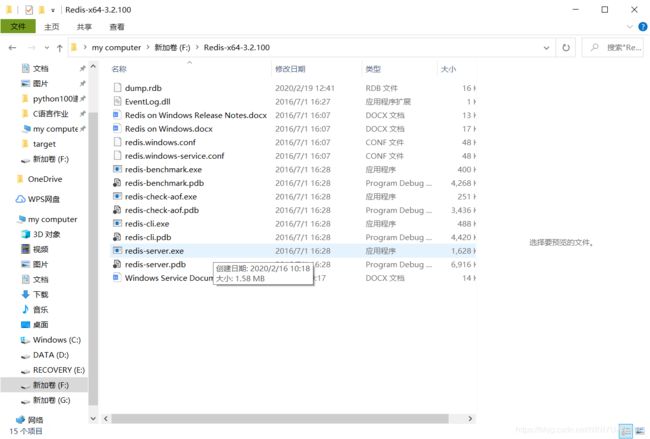Sort by 名称 column header
Image resolution: width=650 pixels, height=439 pixels.
[x=119, y=69]
